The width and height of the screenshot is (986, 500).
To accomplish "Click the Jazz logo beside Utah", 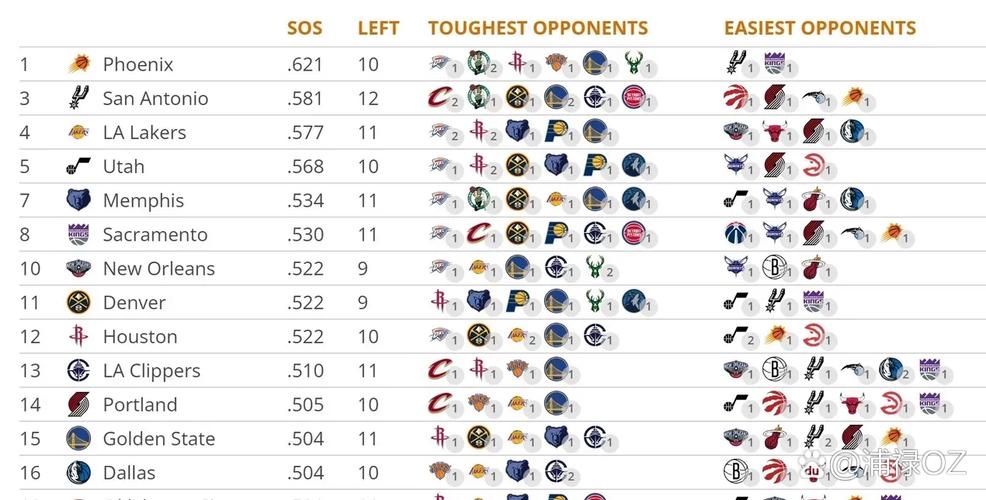I will (x=78, y=166).
